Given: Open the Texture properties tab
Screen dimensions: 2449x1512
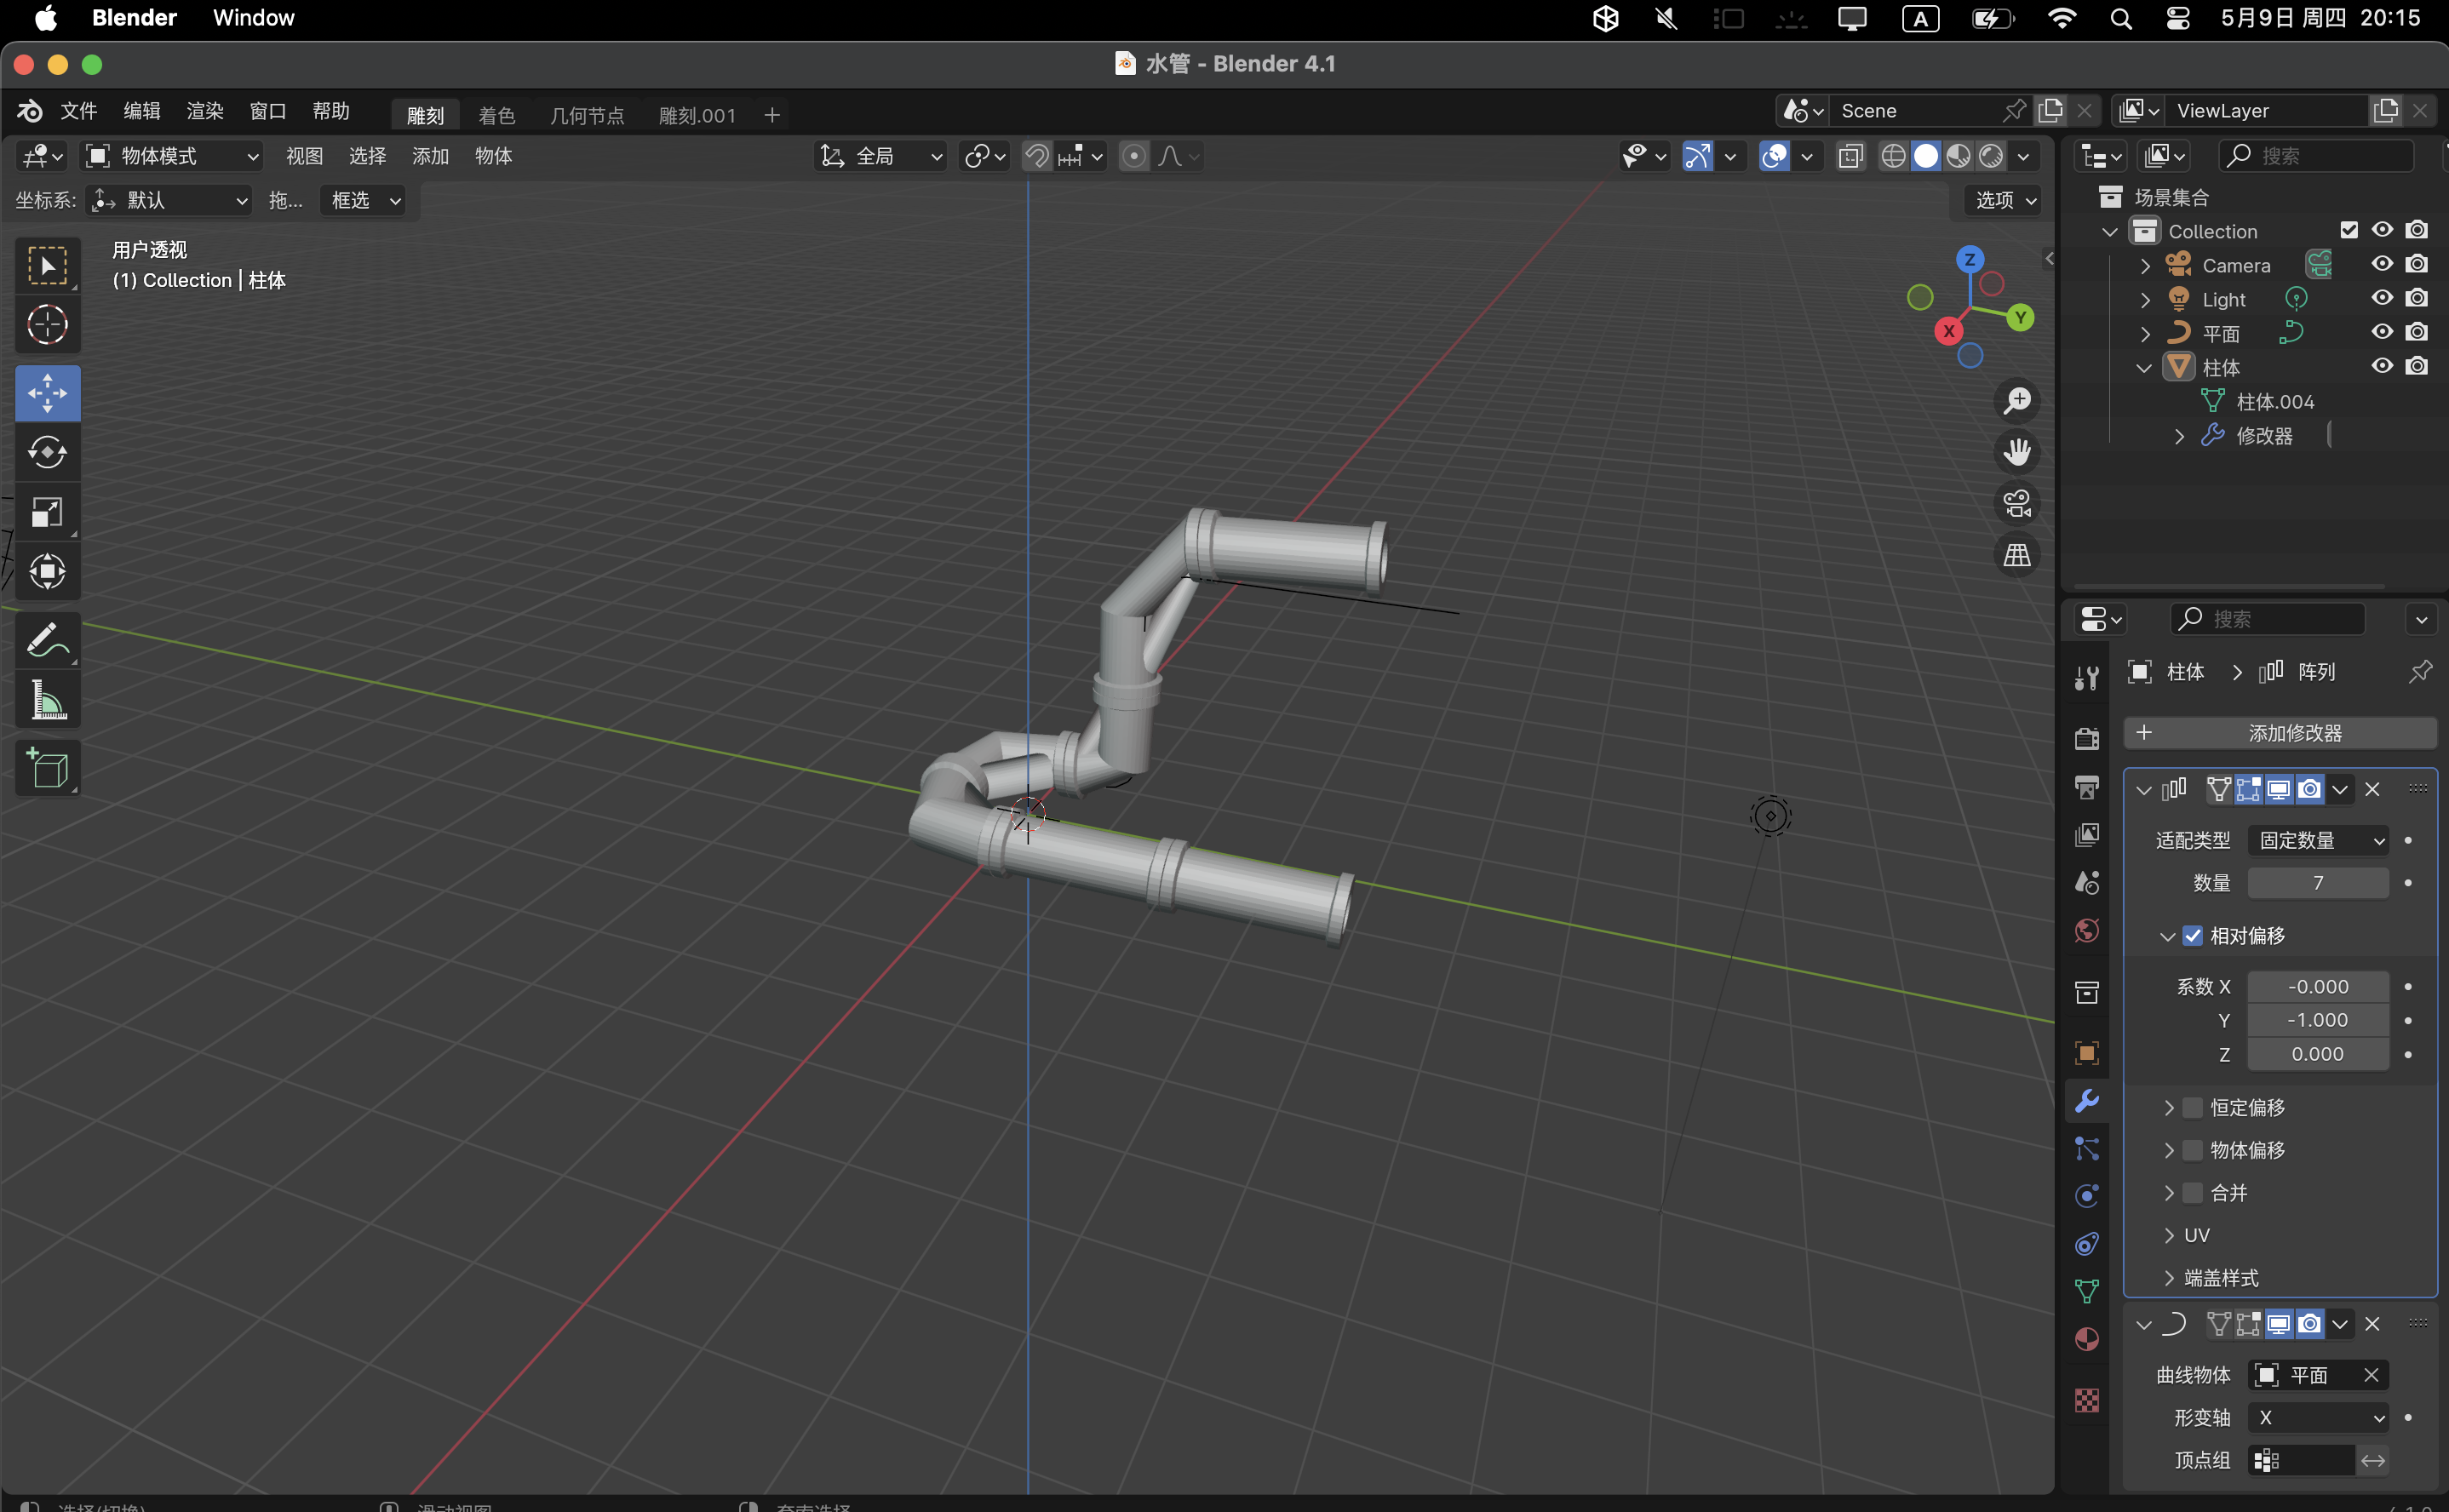Looking at the screenshot, I should [x=2086, y=1400].
